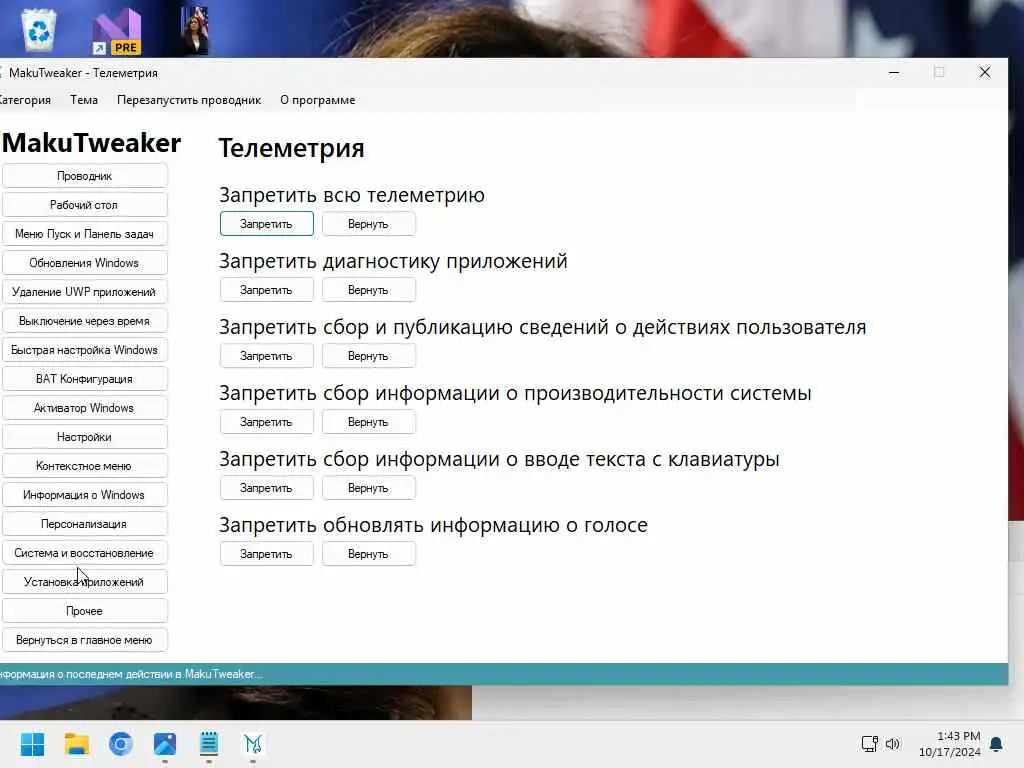Open the clock showing 1:43 PM

pyautogui.click(x=950, y=744)
